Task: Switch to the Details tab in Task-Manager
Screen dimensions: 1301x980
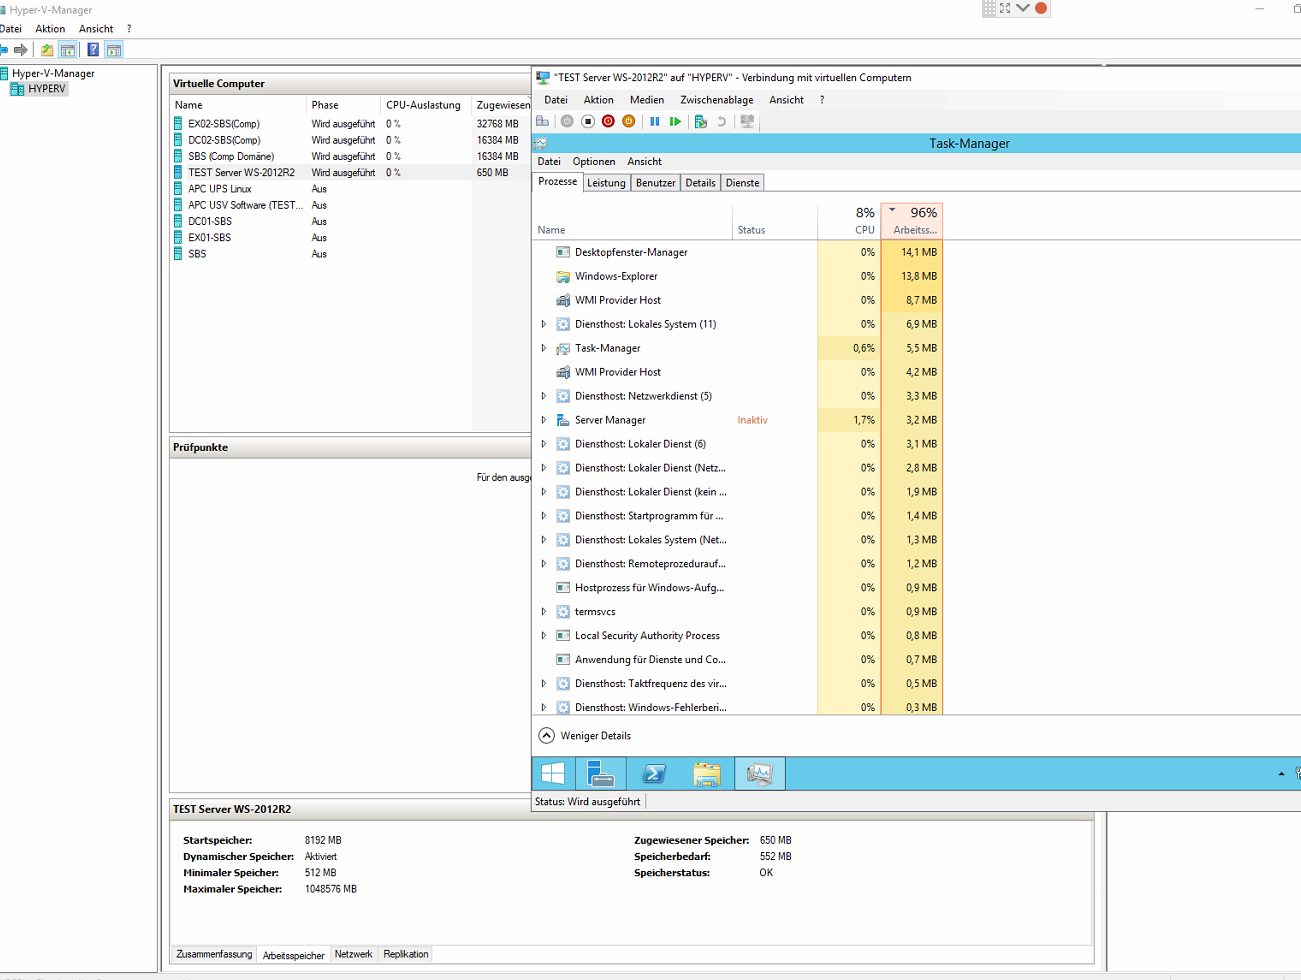Action: [700, 182]
